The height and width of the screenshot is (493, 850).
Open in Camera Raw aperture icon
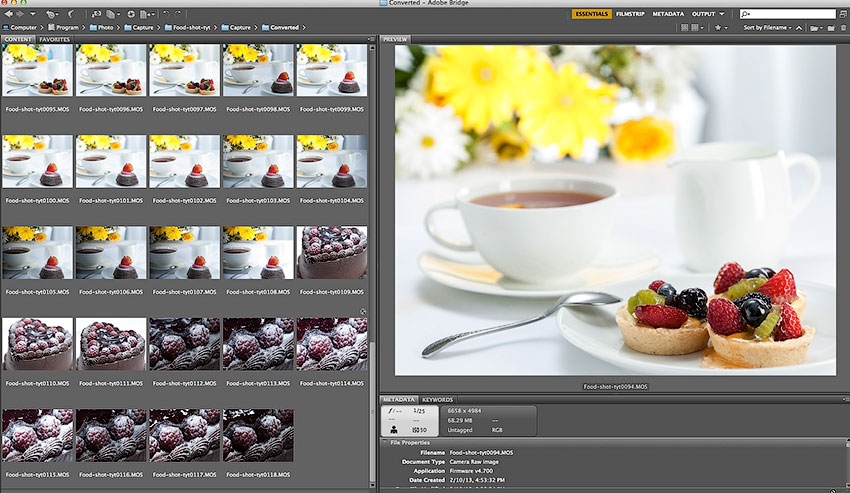[131, 14]
